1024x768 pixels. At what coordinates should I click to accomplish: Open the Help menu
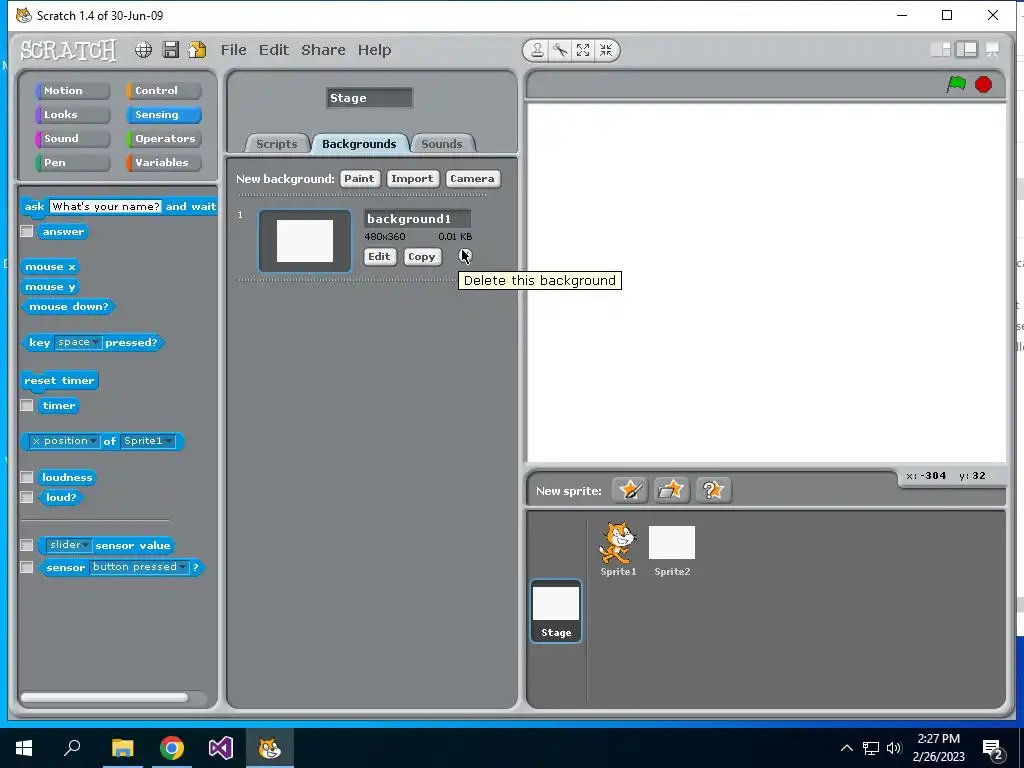(374, 50)
